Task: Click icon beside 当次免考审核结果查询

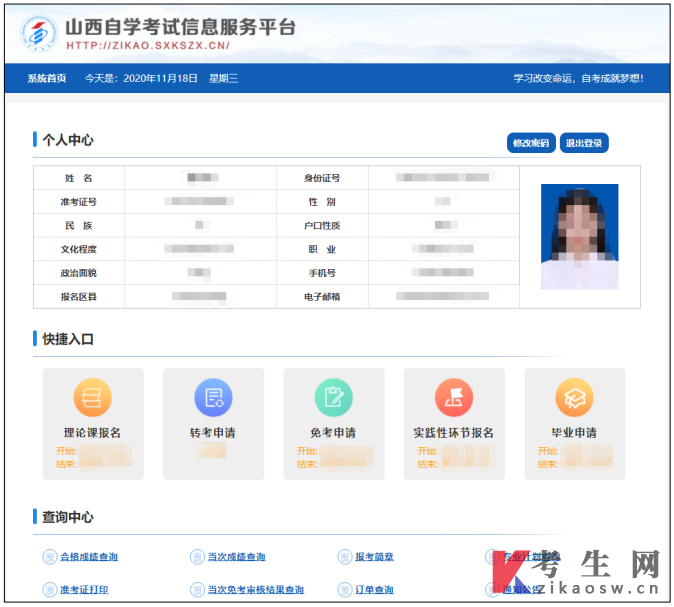Action: pos(197,589)
